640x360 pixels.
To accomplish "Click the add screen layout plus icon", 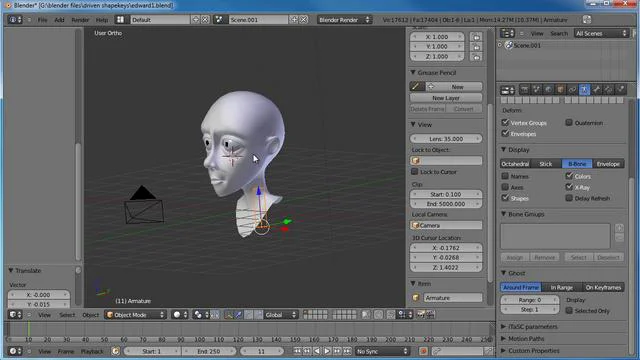I will pyautogui.click(x=196, y=20).
